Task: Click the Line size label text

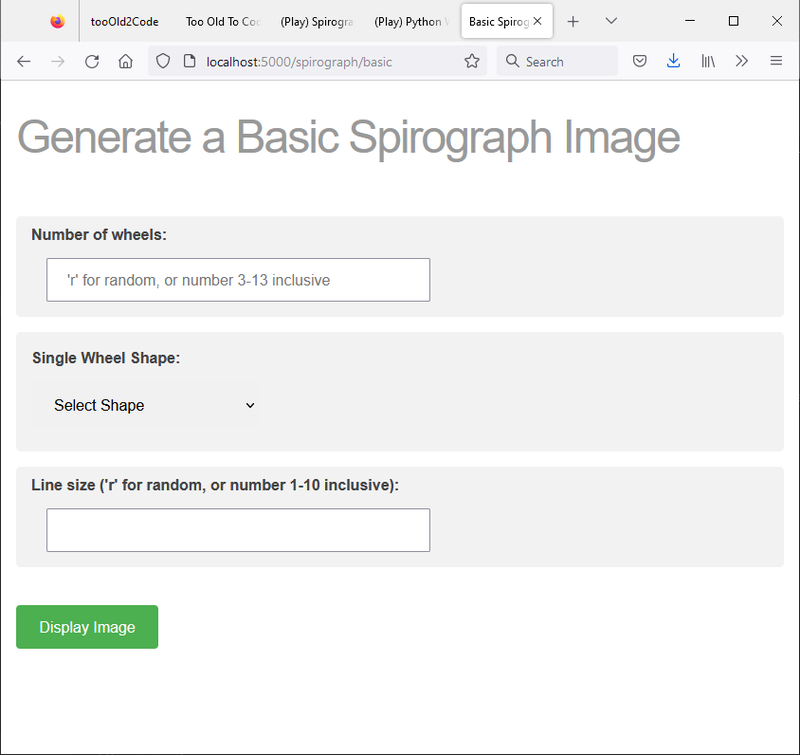Action: pos(215,485)
